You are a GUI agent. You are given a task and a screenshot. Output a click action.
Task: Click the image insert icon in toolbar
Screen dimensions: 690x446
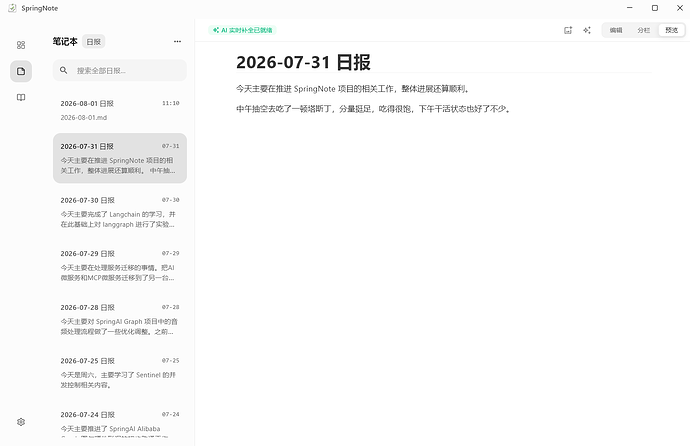pos(568,30)
